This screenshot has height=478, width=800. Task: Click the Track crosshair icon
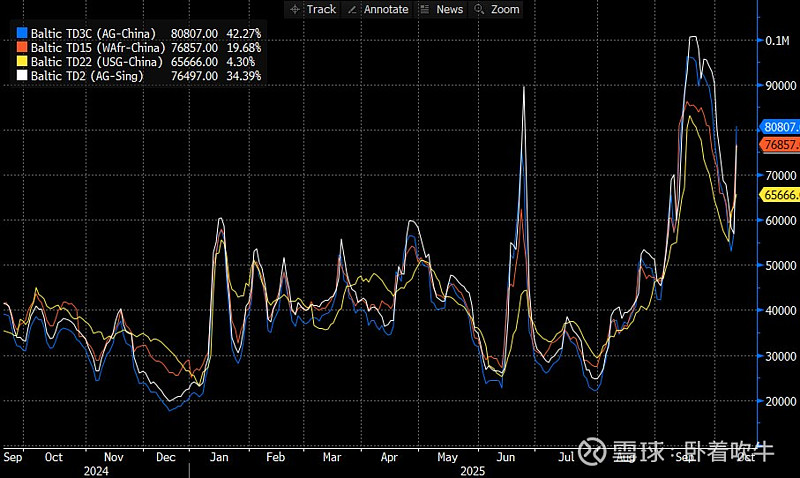pos(295,9)
